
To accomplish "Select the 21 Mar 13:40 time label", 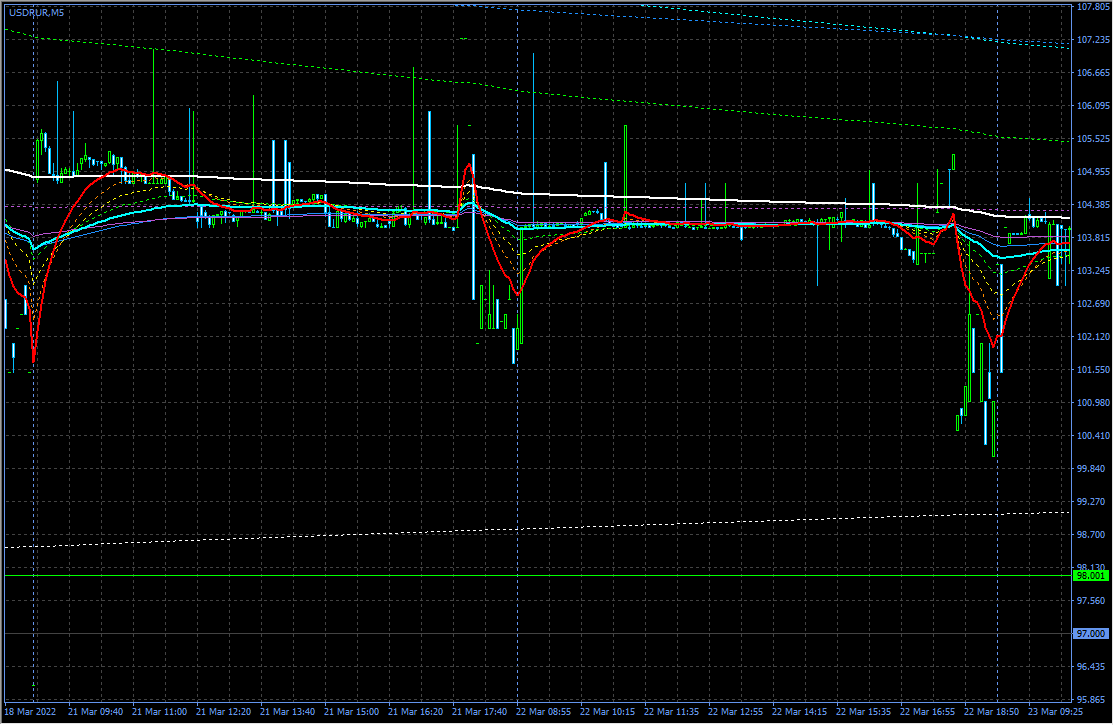I will [288, 712].
